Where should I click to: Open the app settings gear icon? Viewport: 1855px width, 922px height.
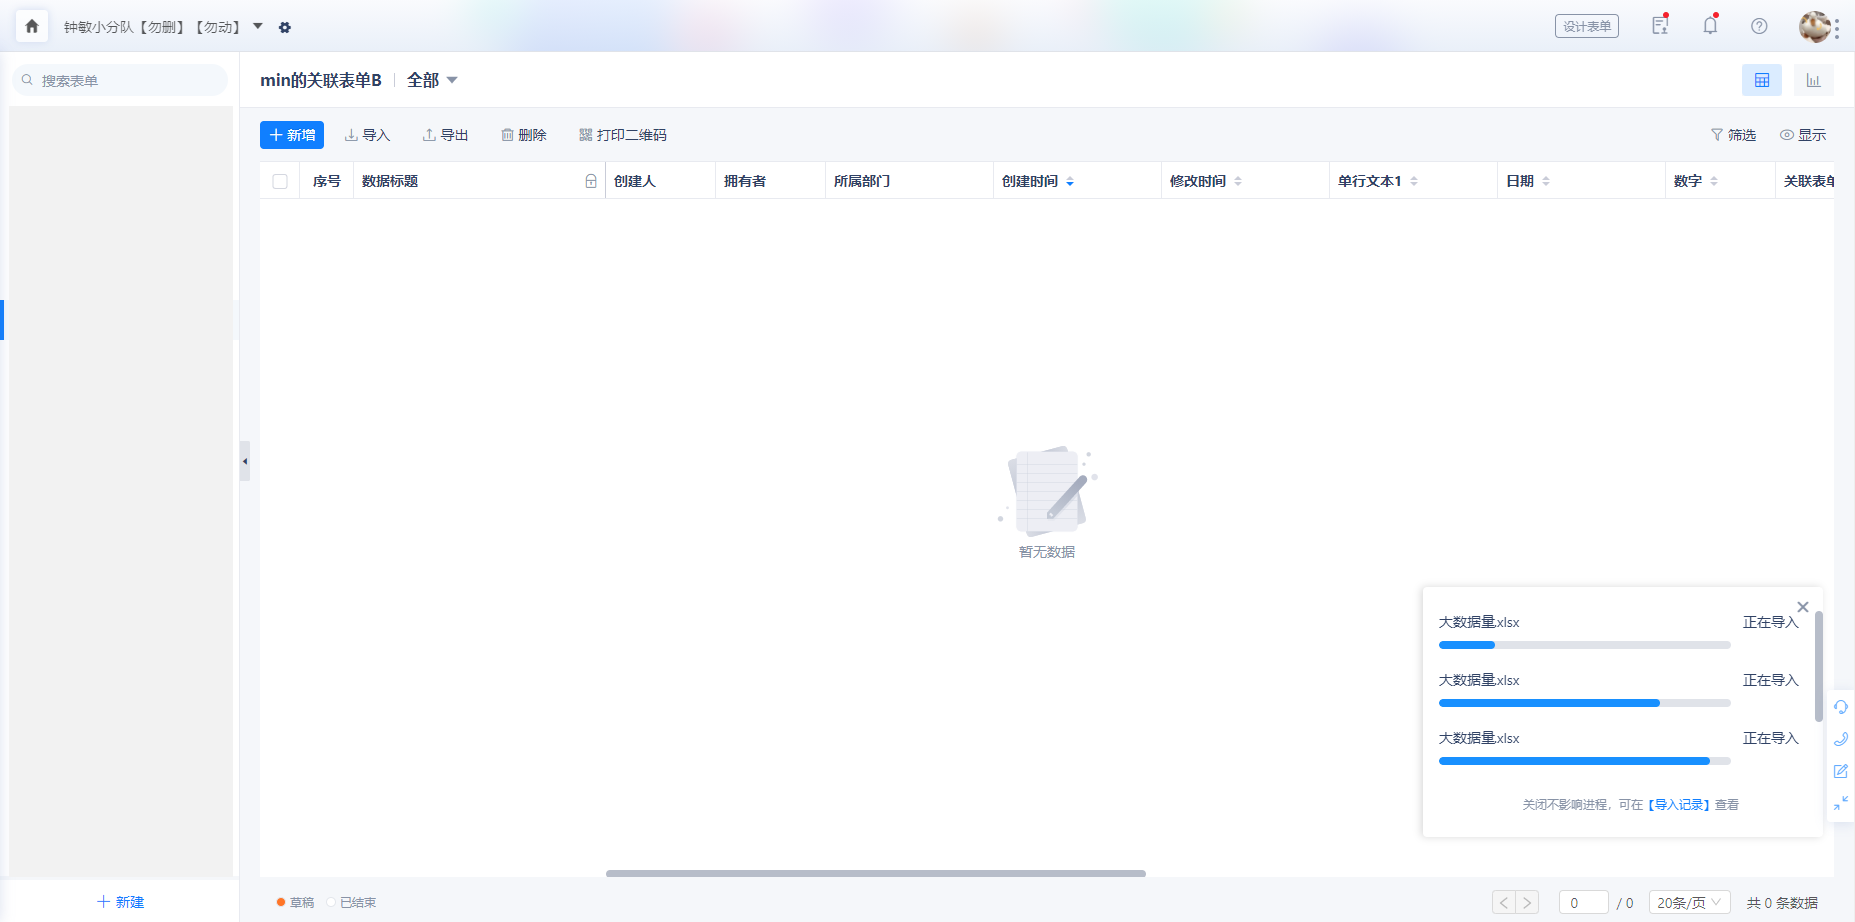(x=285, y=27)
